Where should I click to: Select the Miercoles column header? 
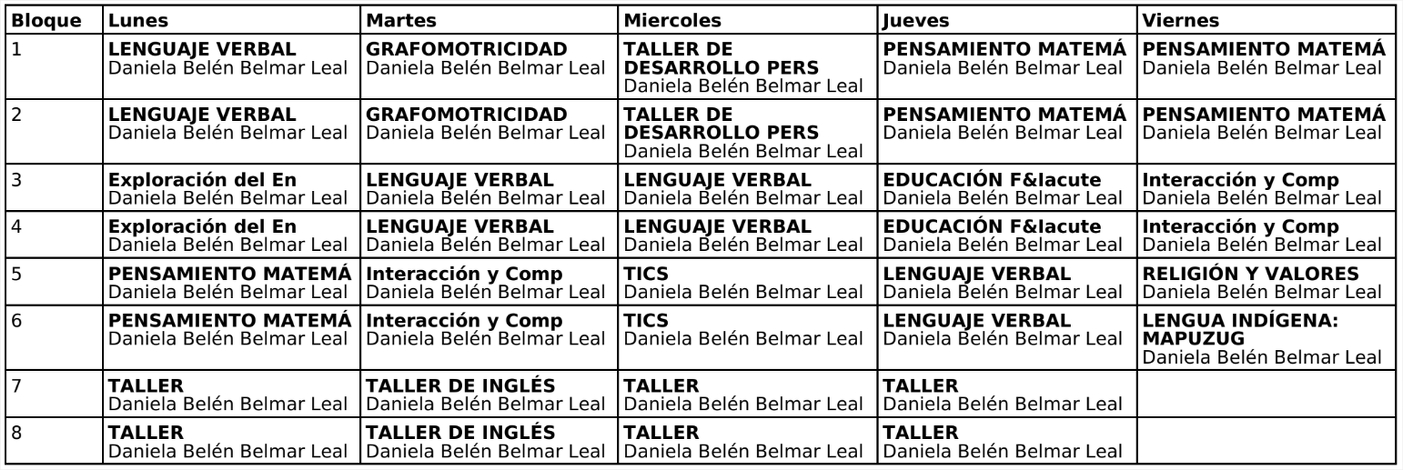(x=748, y=20)
